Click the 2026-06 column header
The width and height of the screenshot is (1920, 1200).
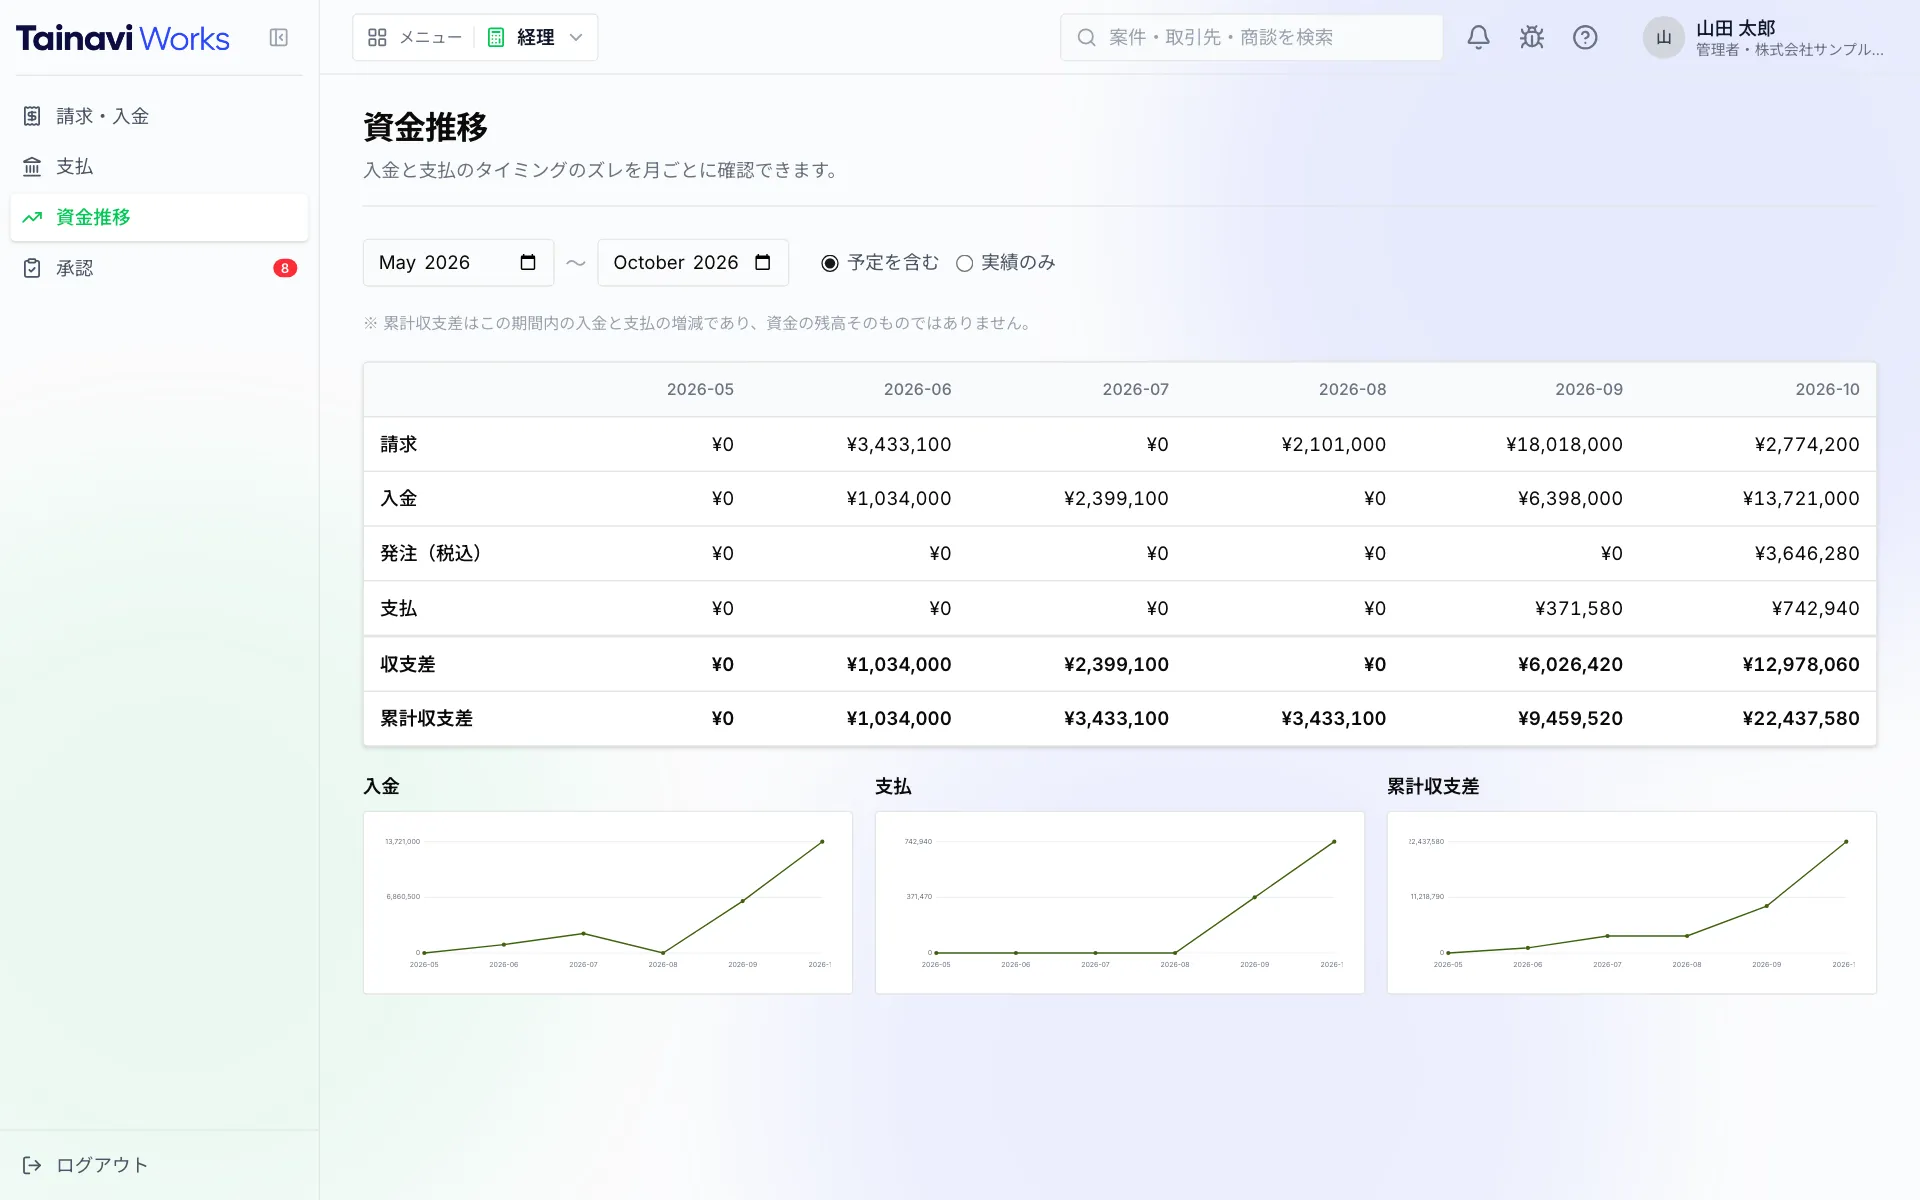pyautogui.click(x=917, y=390)
